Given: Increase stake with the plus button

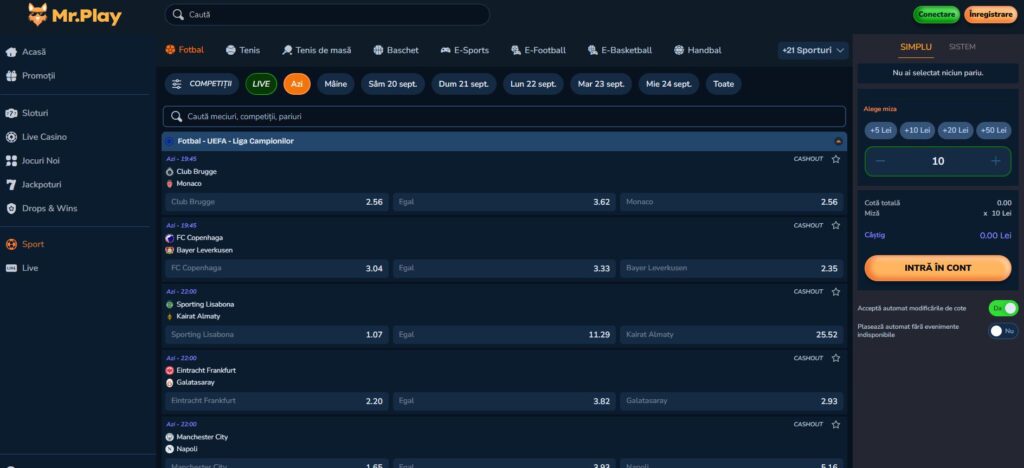Looking at the screenshot, I should pos(996,161).
